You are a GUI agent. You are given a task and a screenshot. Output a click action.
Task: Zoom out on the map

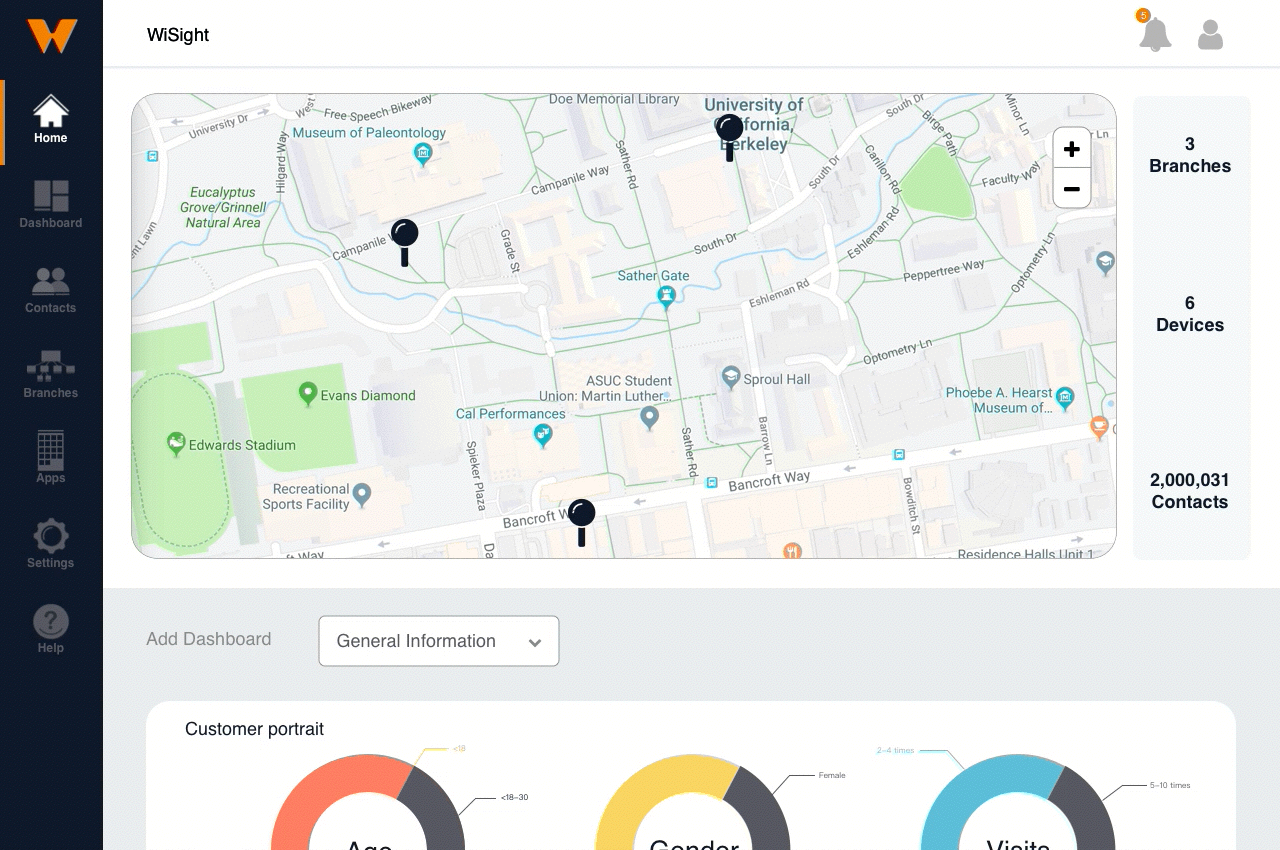[x=1072, y=188]
